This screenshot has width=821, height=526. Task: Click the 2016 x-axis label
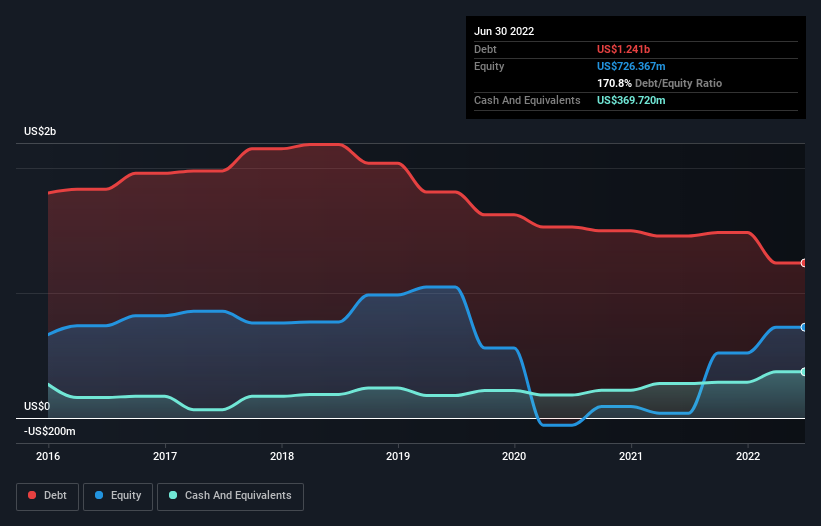point(48,456)
